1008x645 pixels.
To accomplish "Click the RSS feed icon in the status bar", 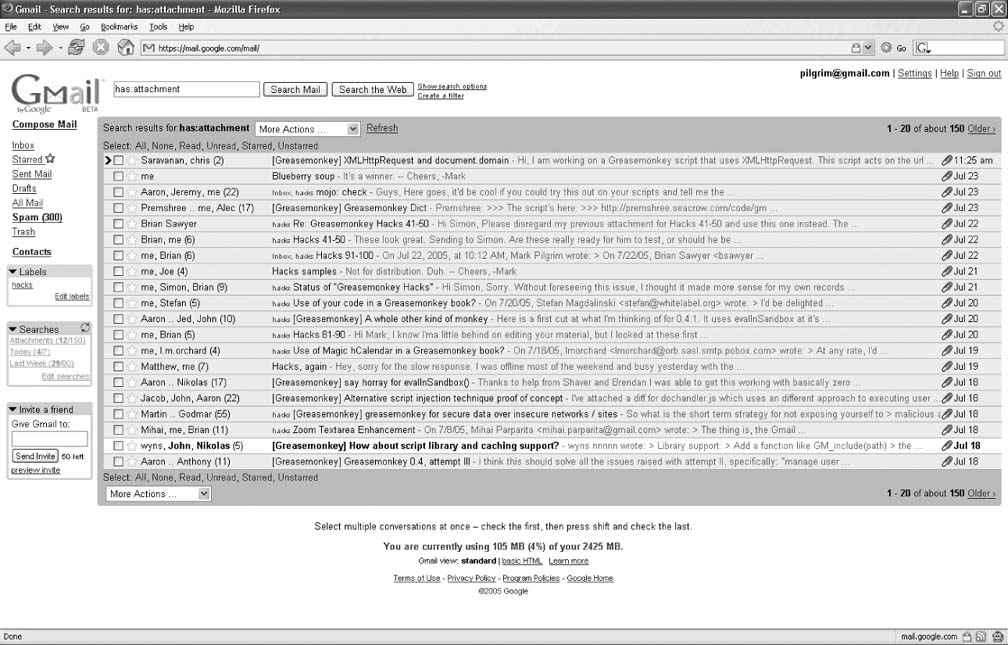I will point(981,637).
